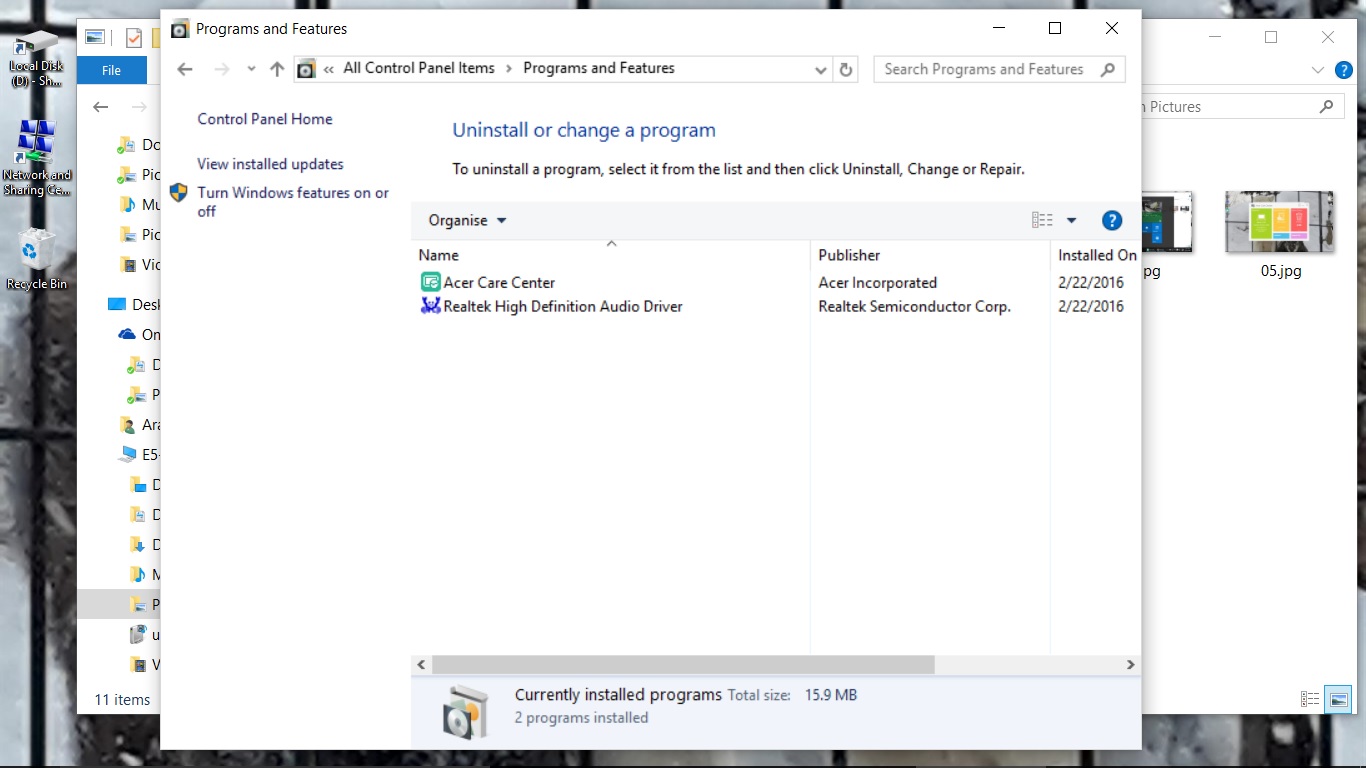Click the magnifier in Search Programs and Features
Image resolution: width=1366 pixels, height=768 pixels.
point(1107,69)
